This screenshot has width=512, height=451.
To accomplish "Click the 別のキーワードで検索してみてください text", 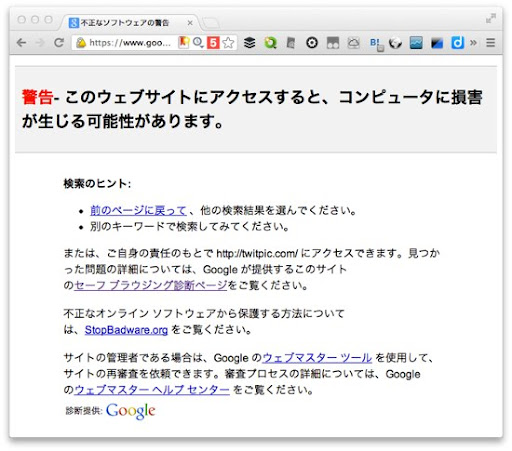I will pyautogui.click(x=189, y=227).
